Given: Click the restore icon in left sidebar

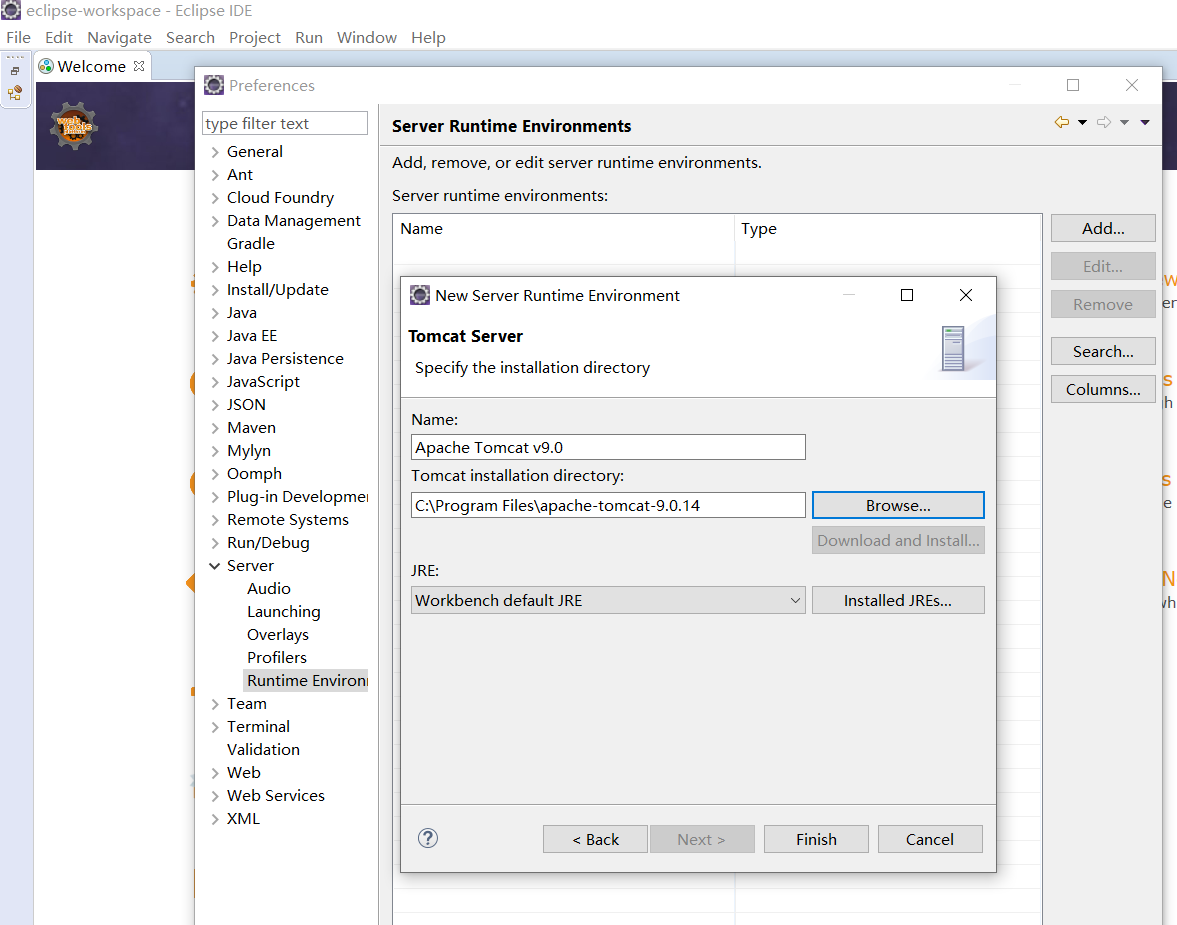Looking at the screenshot, I should 15,71.
